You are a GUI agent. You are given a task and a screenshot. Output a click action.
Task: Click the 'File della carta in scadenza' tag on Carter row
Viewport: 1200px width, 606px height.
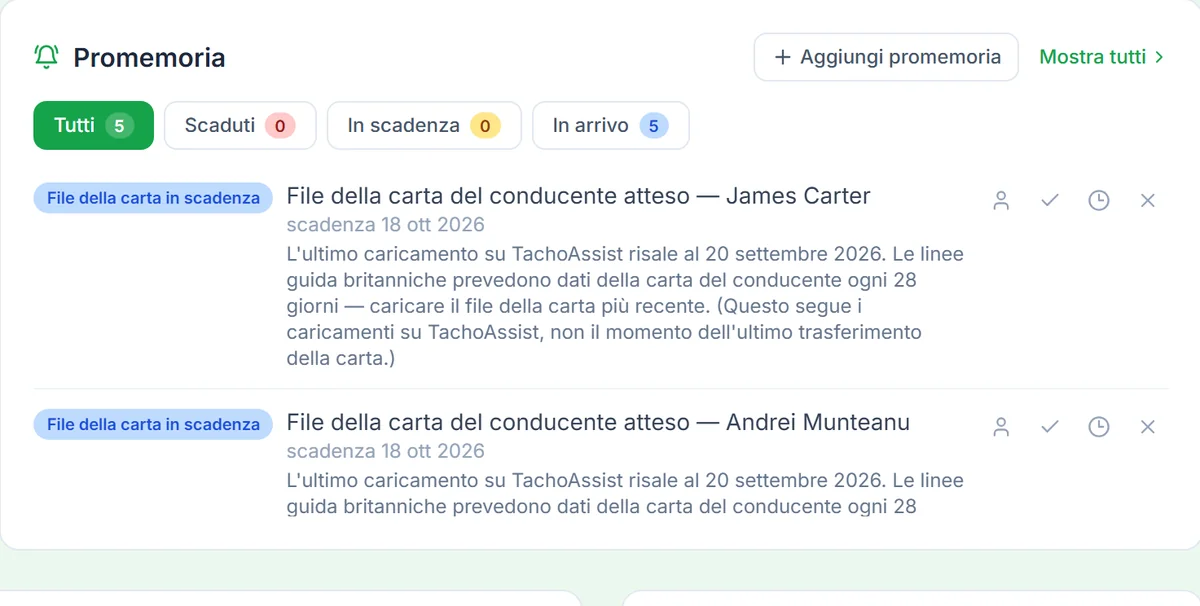pyautogui.click(x=153, y=198)
